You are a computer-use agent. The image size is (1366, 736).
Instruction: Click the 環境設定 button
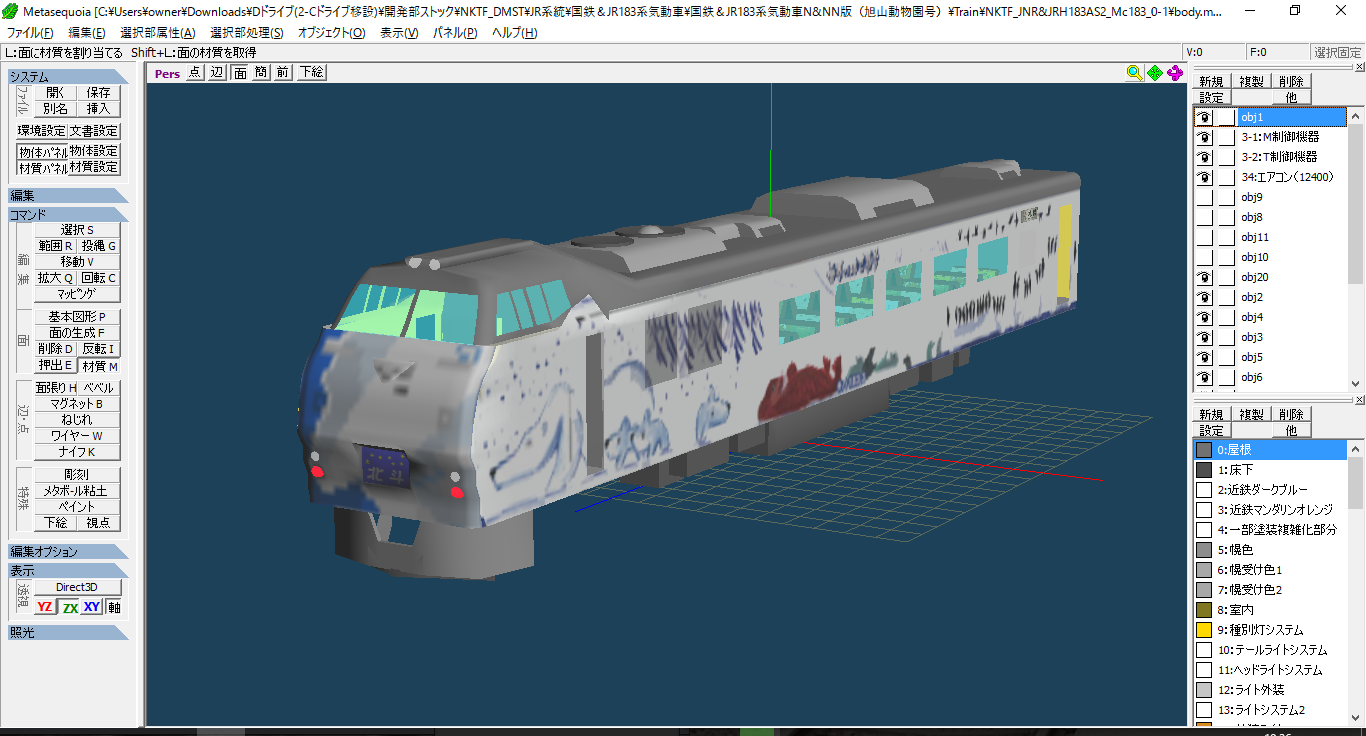pos(41,131)
